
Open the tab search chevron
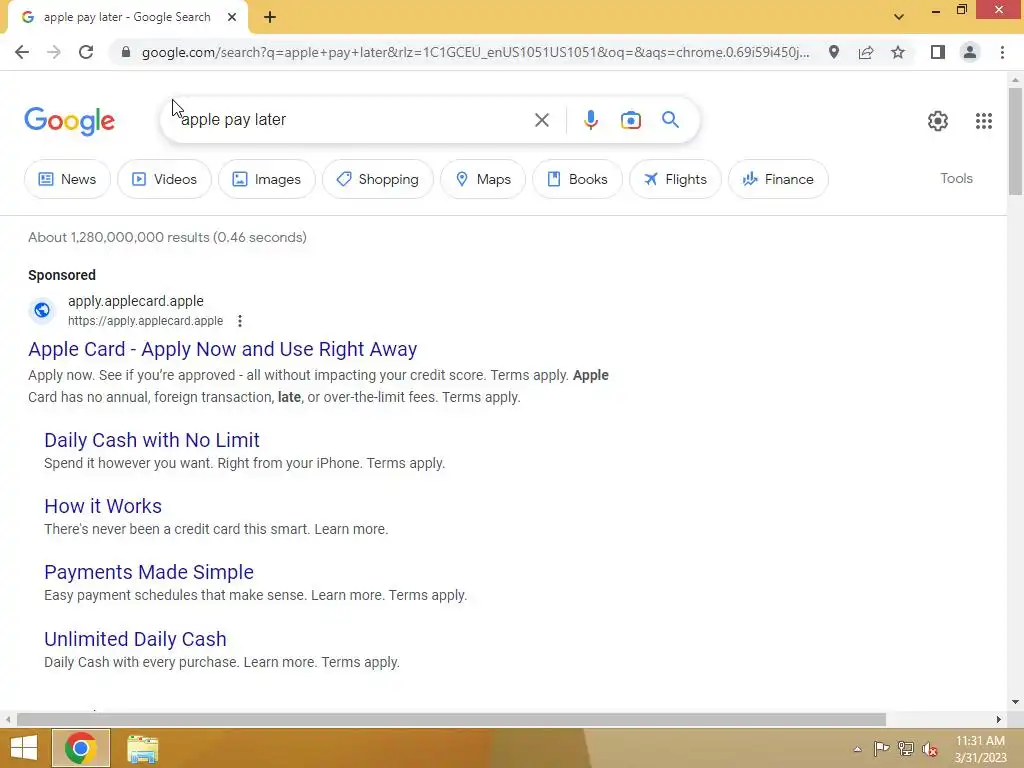[x=899, y=17]
